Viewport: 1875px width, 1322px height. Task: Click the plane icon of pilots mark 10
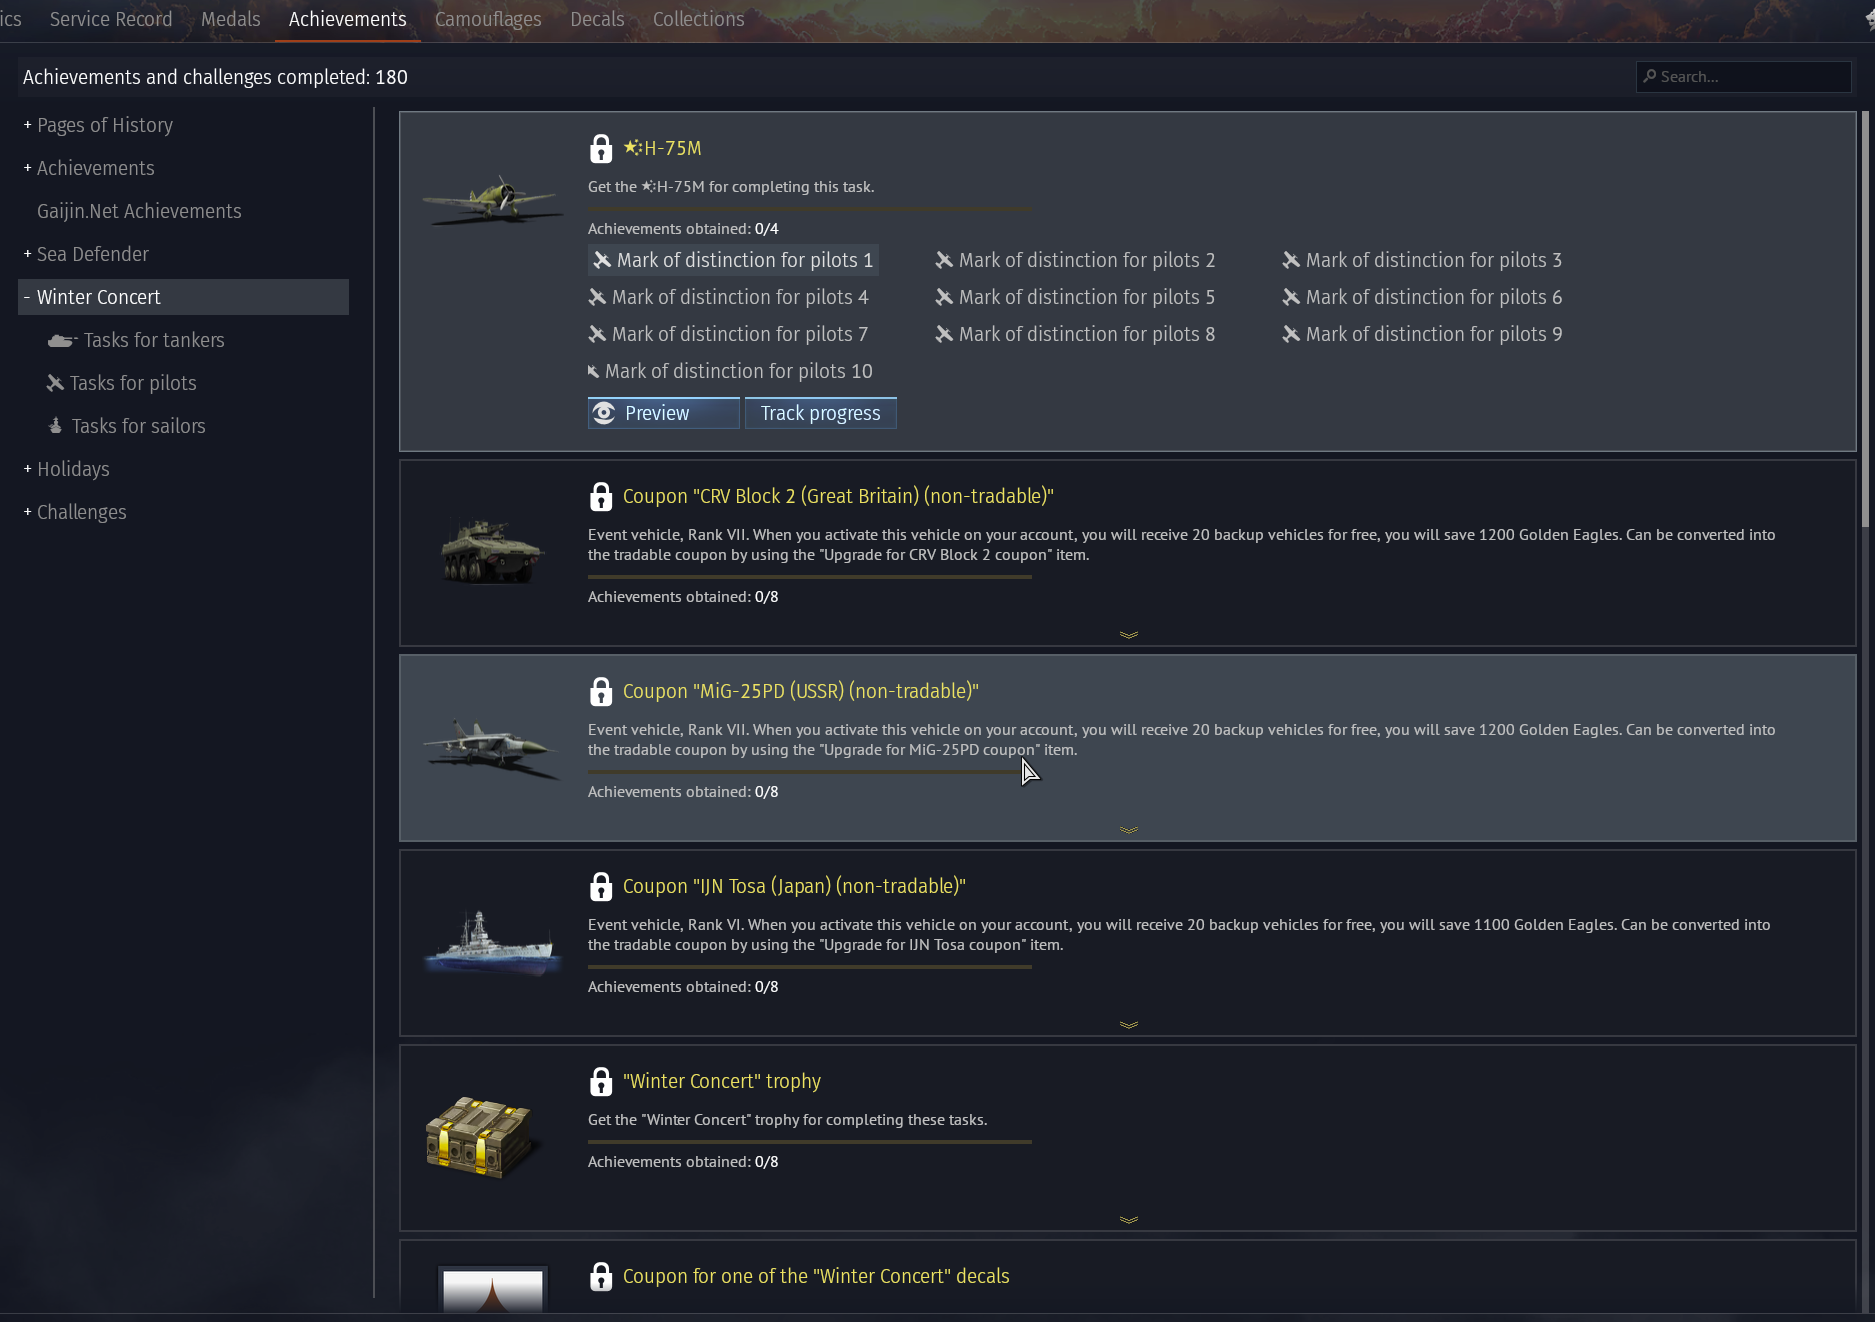(594, 372)
